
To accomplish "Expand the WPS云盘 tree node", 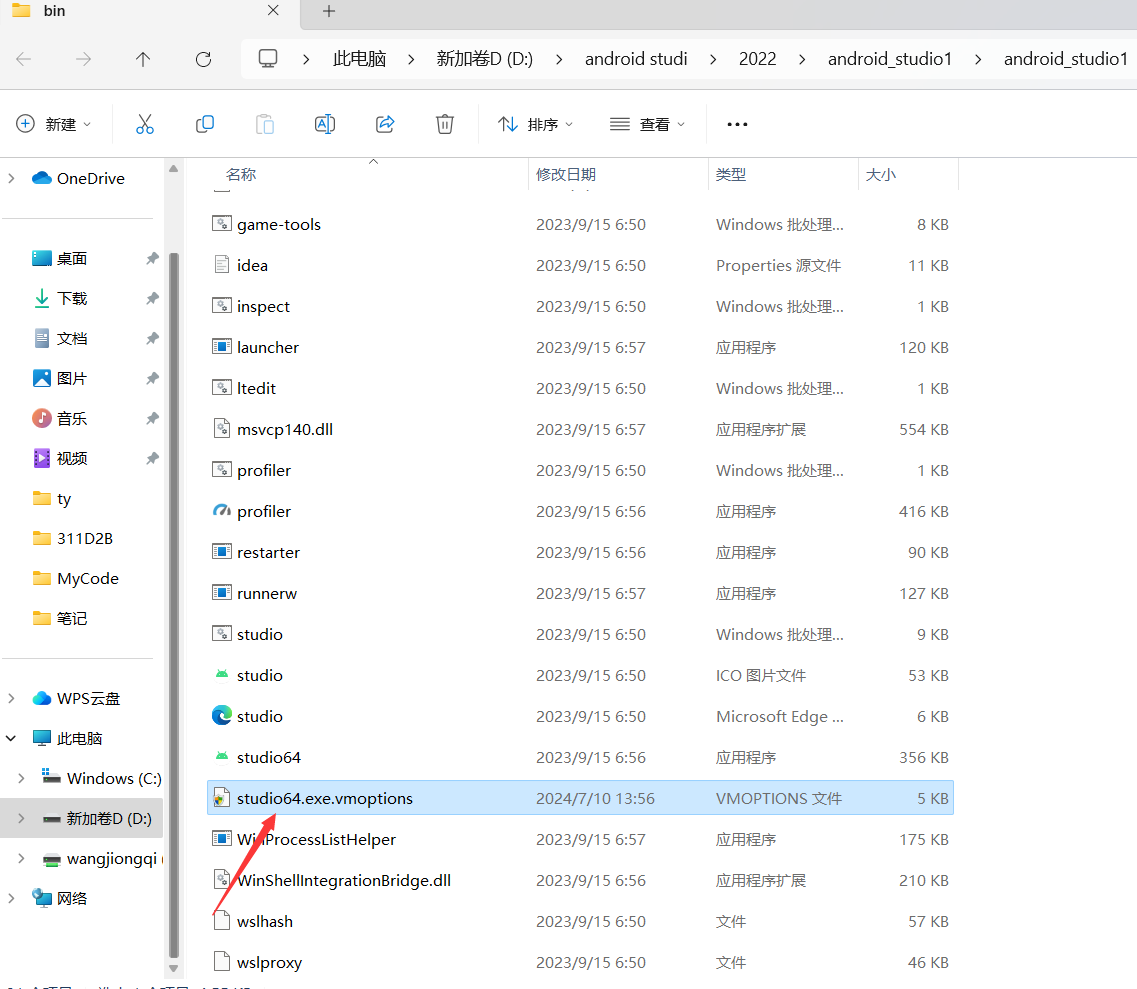I will click(12, 698).
